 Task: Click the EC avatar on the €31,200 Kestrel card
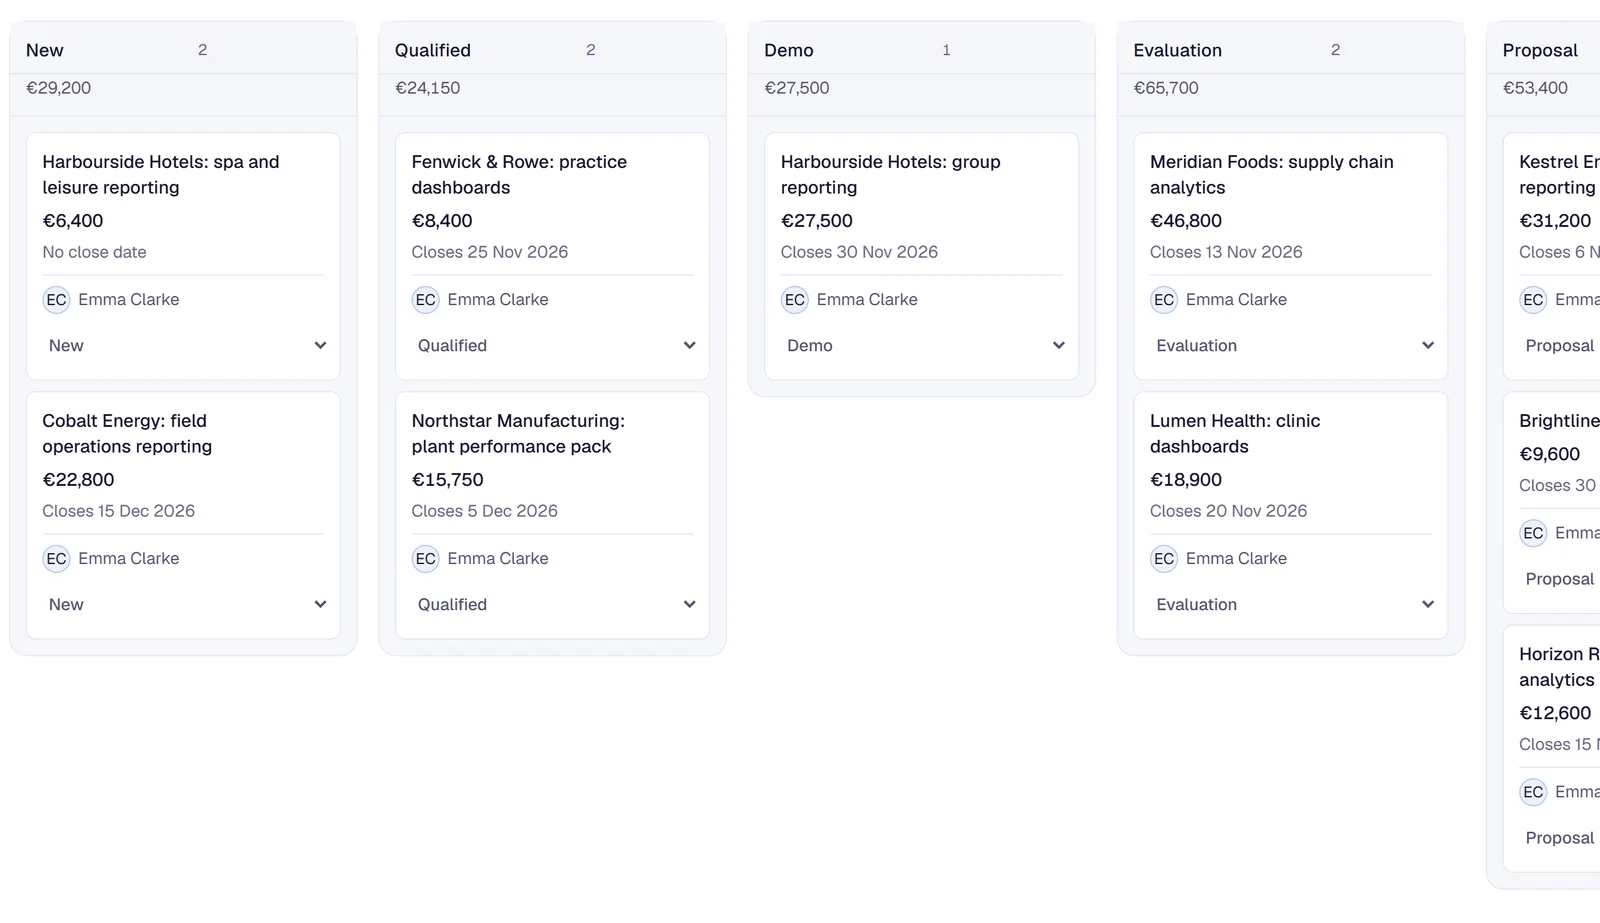coord(1533,300)
